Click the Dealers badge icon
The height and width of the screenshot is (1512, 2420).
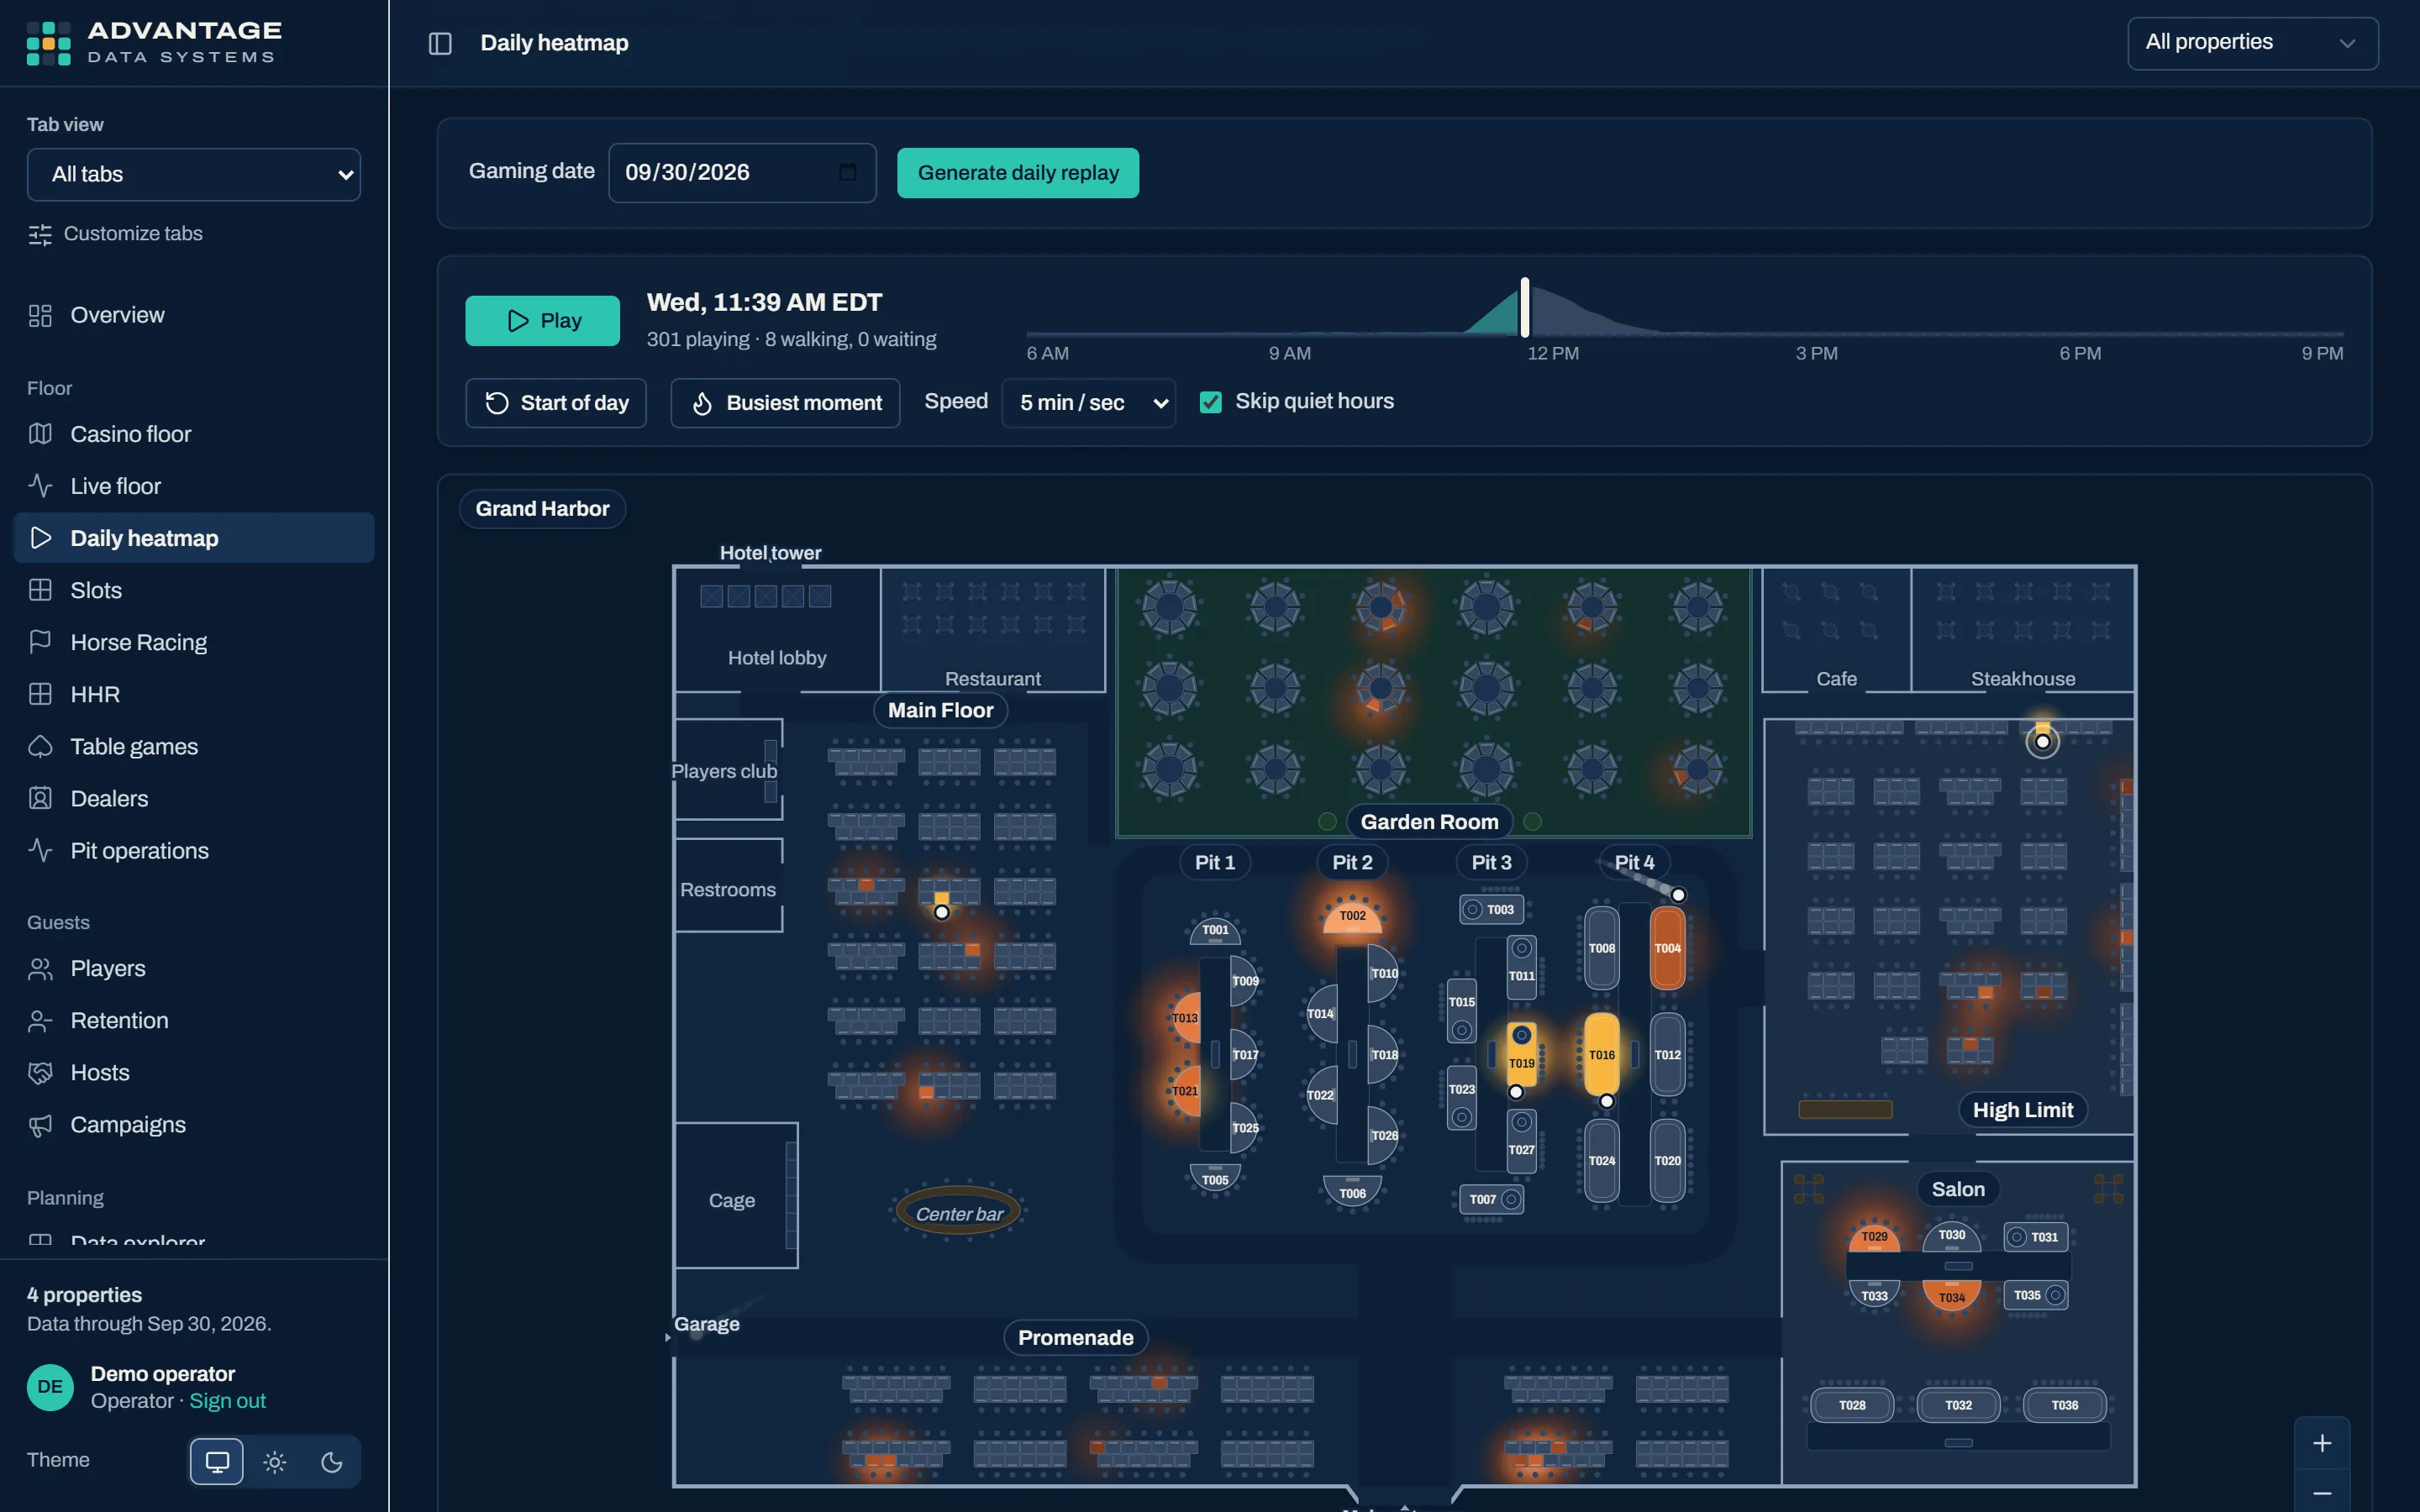point(40,798)
